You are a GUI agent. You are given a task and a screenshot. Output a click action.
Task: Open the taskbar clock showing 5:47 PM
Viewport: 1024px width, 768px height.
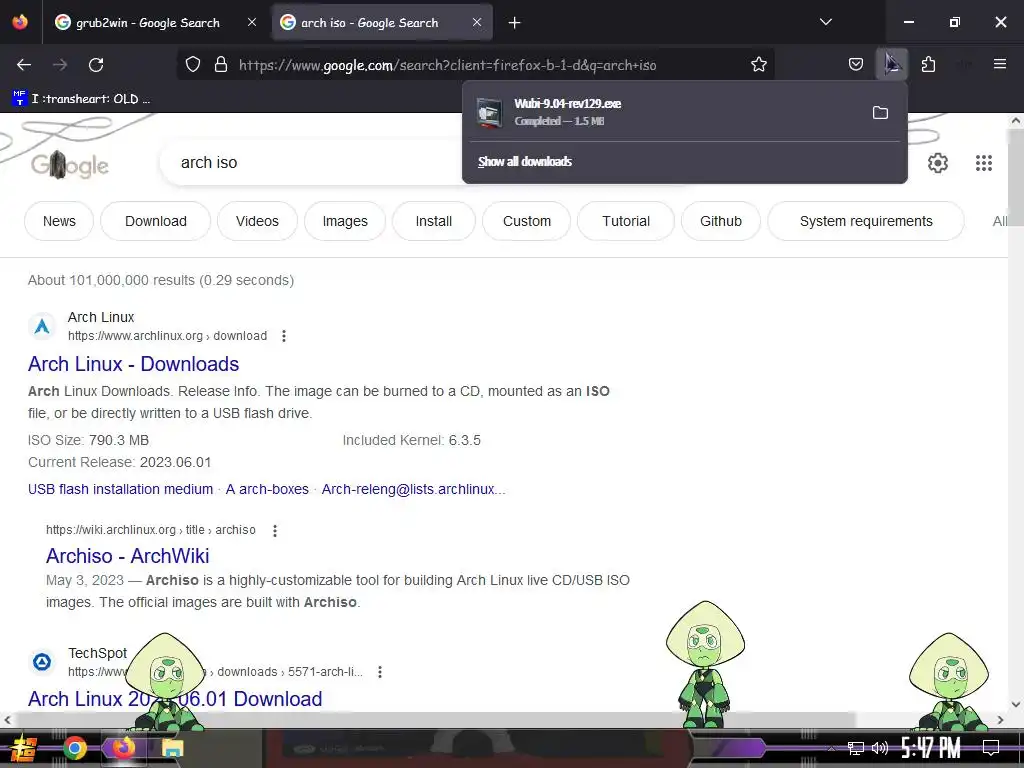tap(931, 748)
